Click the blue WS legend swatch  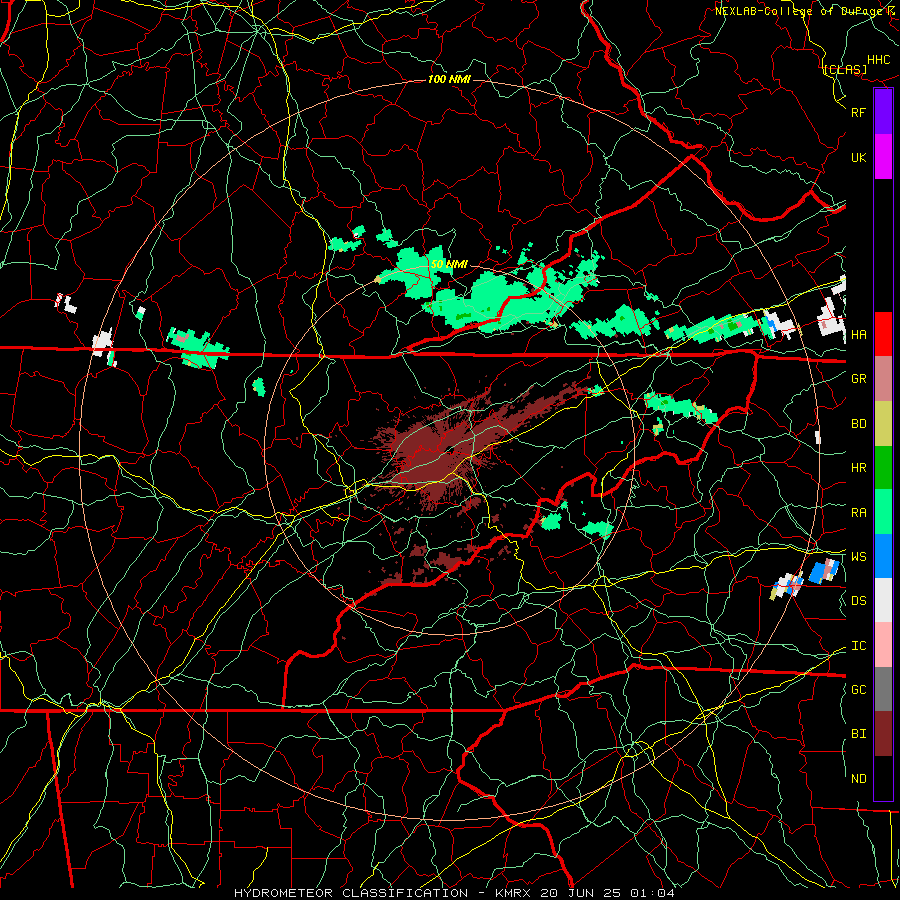point(883,556)
